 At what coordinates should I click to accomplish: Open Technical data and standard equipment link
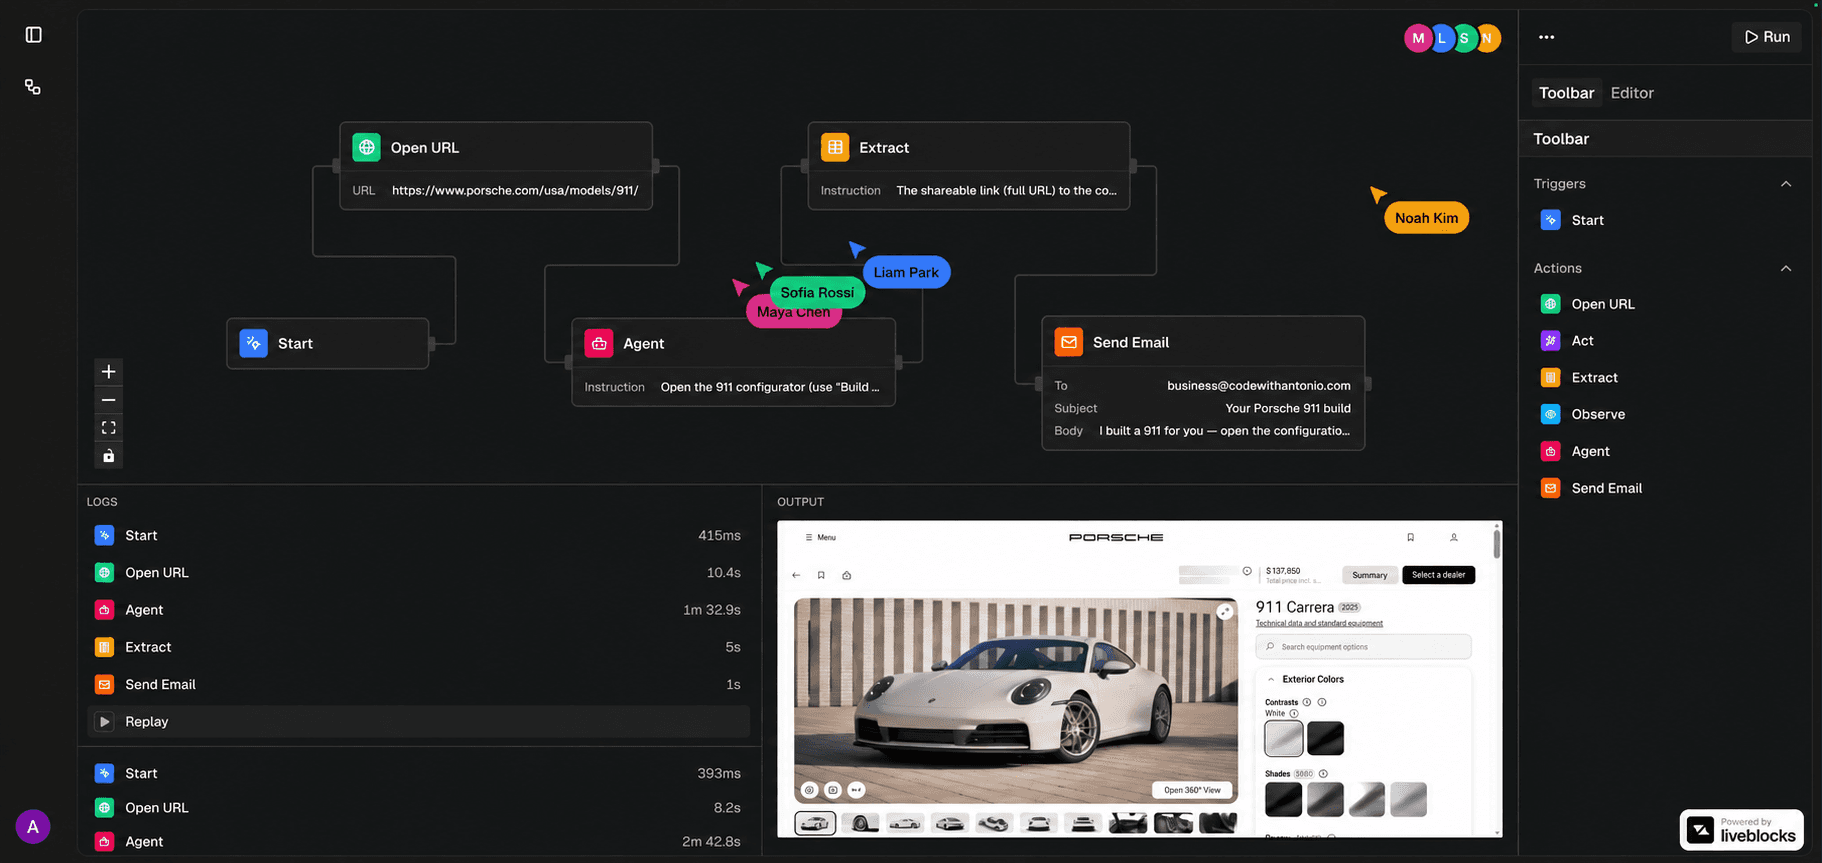click(1319, 623)
